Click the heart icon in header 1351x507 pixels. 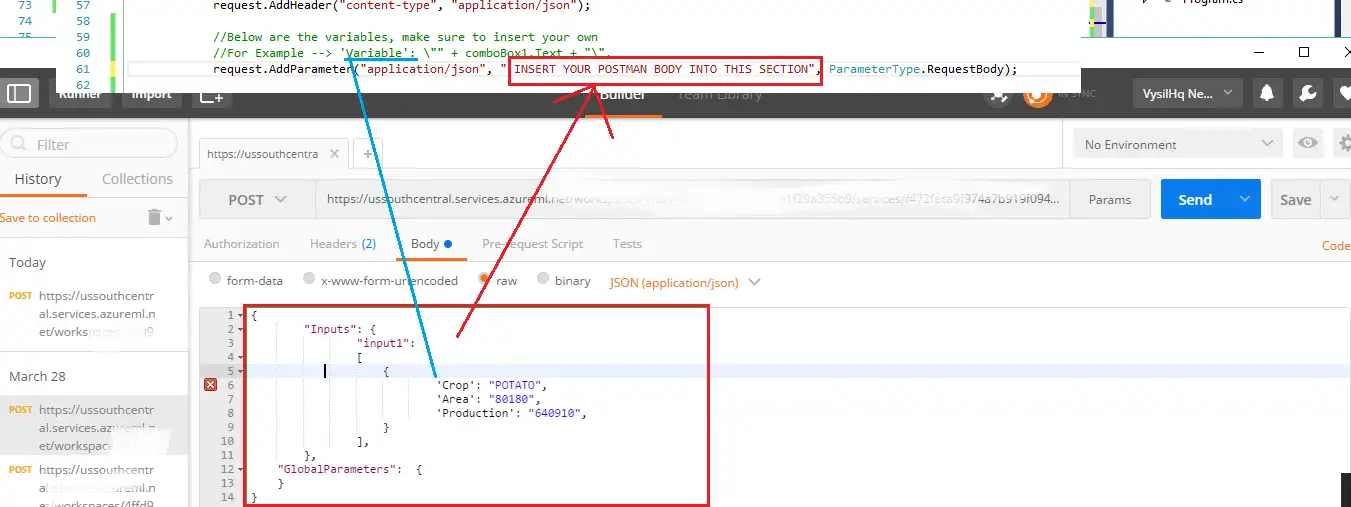tap(1343, 94)
